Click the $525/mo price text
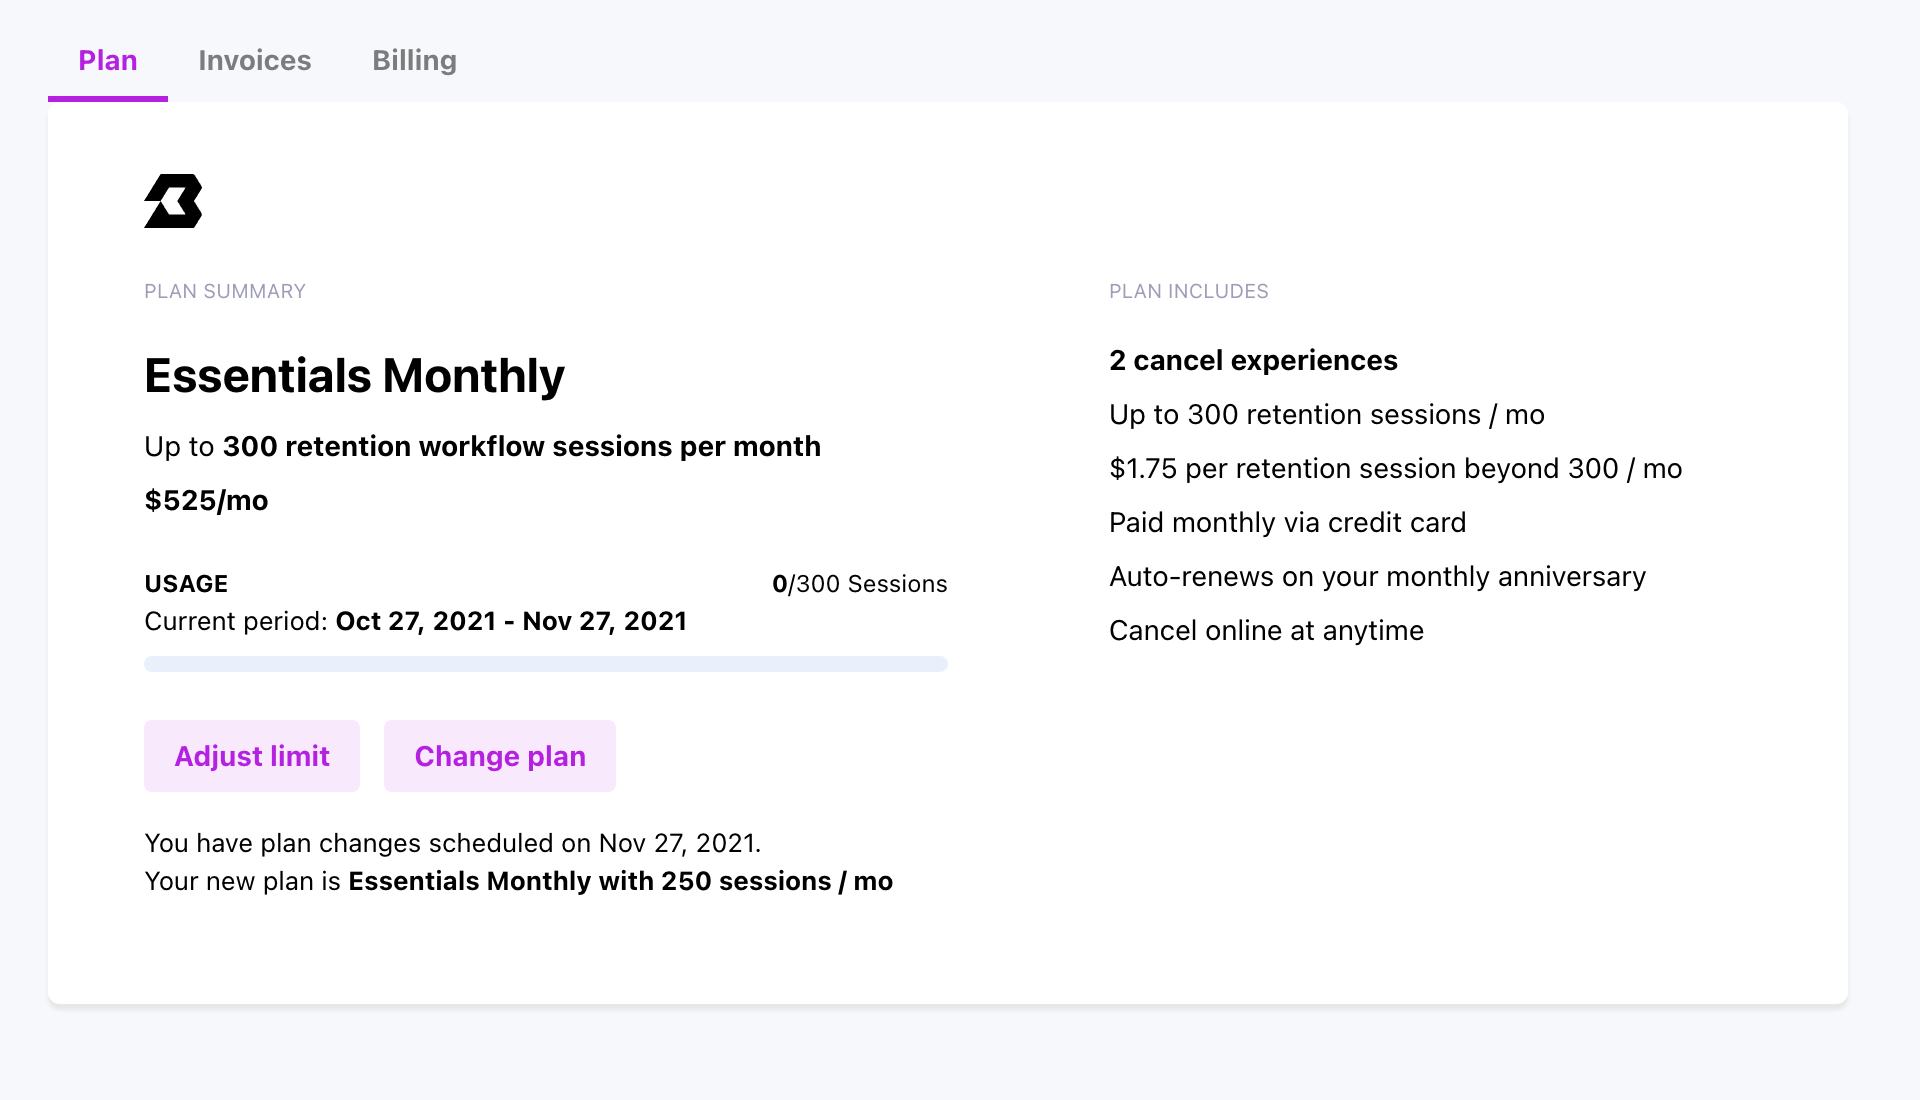 [206, 500]
